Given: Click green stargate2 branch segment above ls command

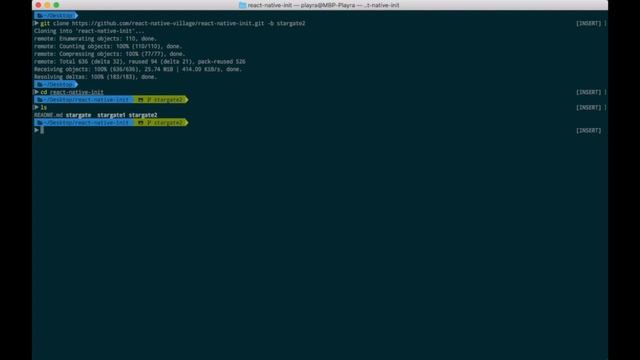Looking at the screenshot, I should tap(161, 100).
